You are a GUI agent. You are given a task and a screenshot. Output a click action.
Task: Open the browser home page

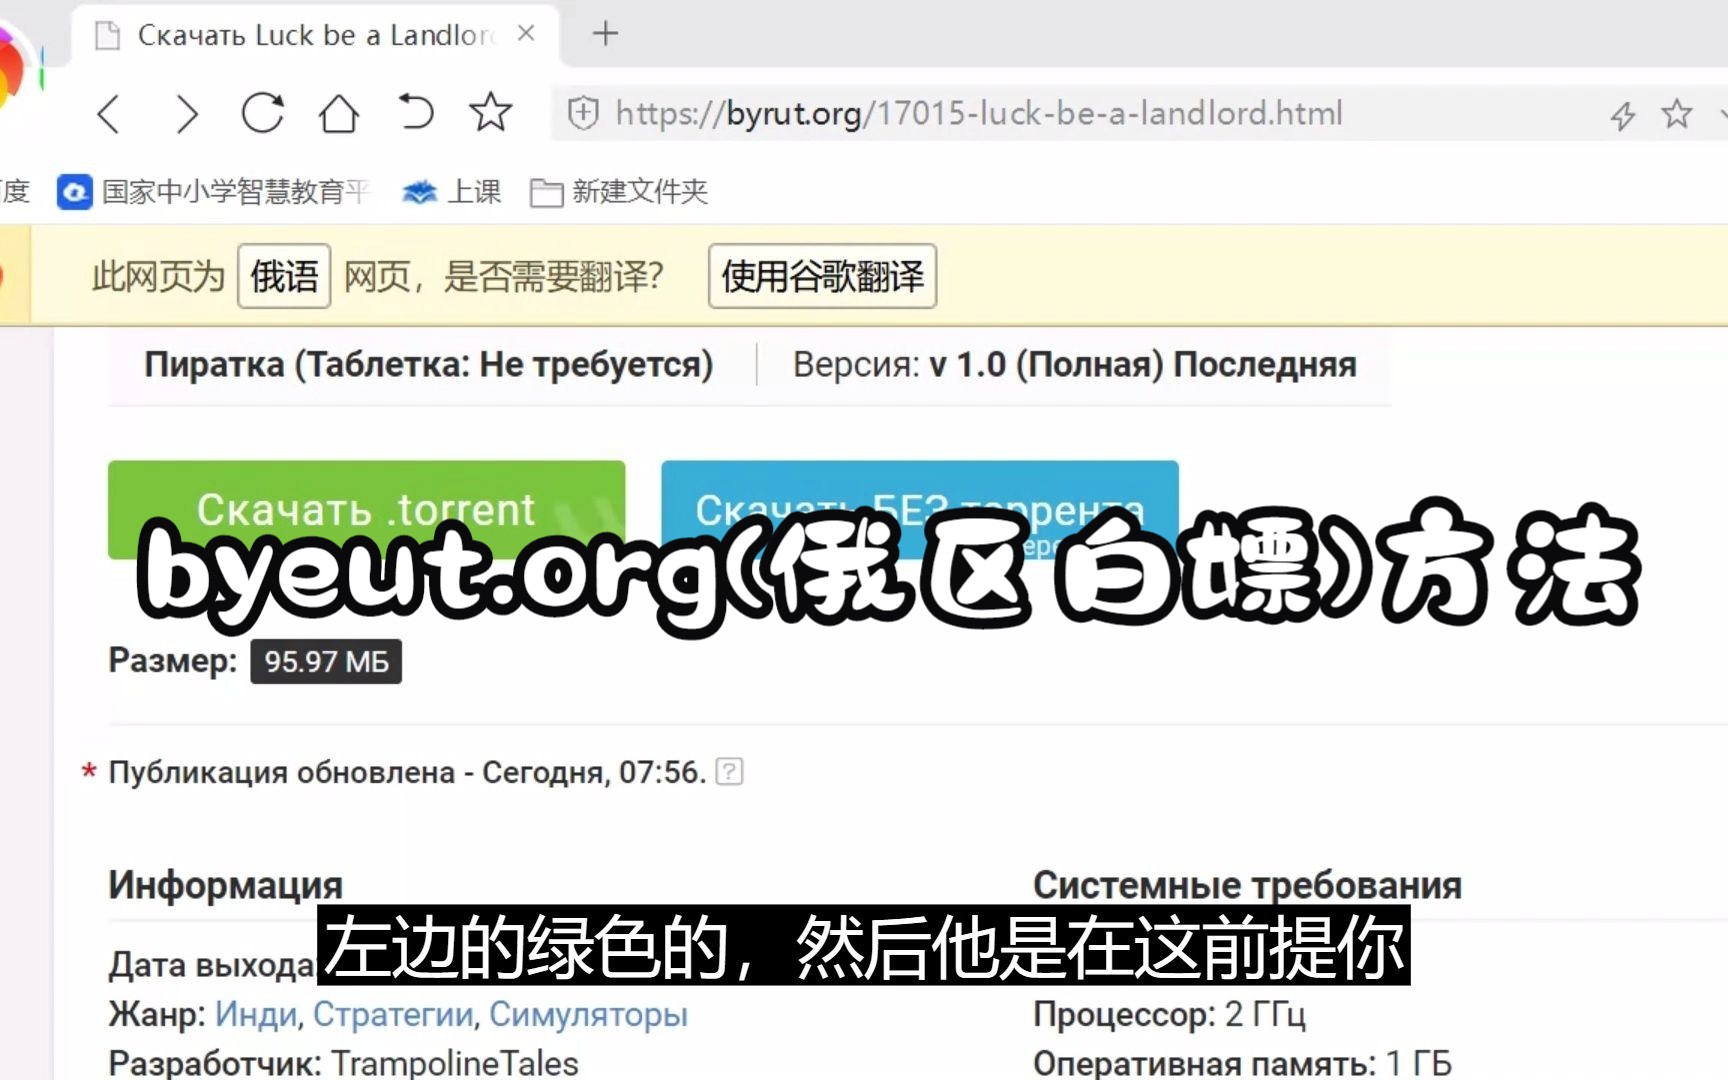tap(338, 113)
